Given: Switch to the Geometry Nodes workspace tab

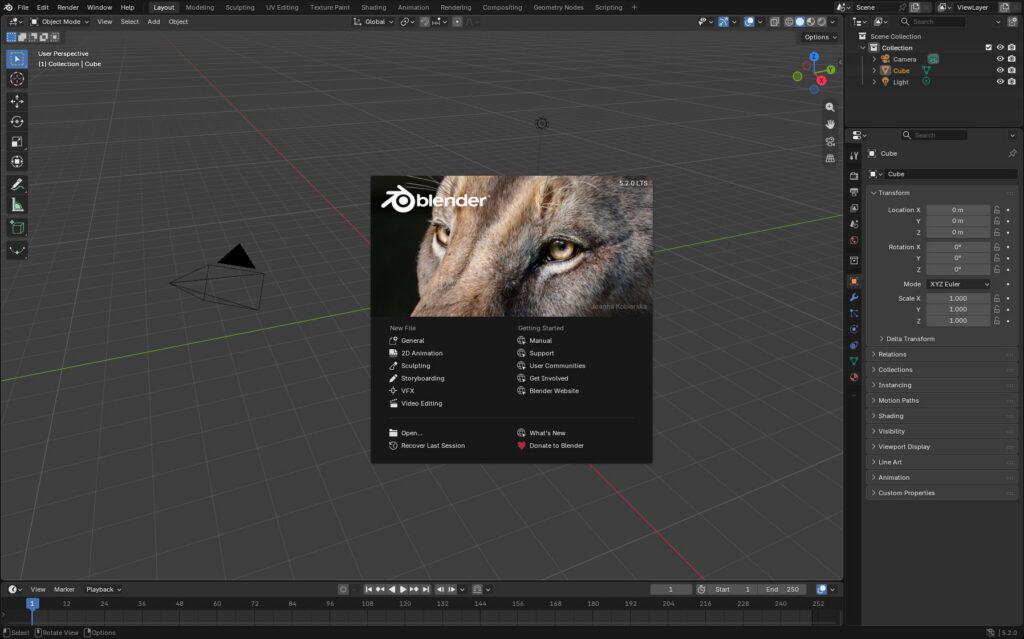Looking at the screenshot, I should click(558, 7).
